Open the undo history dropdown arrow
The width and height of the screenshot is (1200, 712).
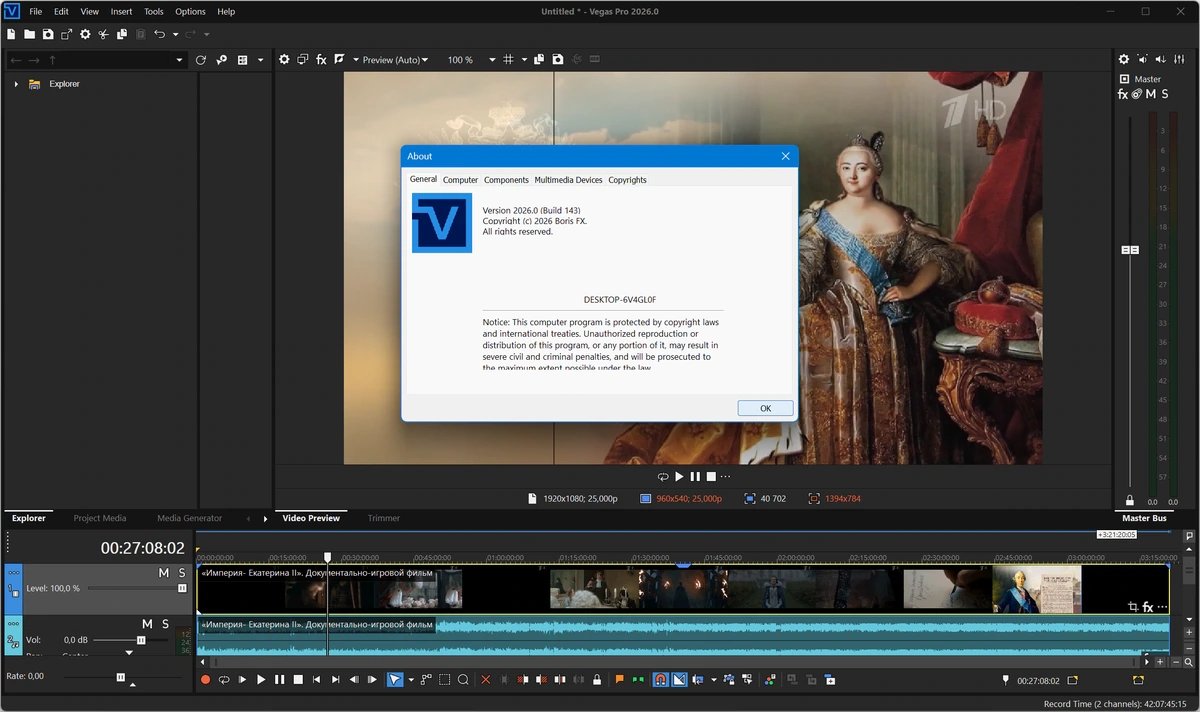point(175,34)
